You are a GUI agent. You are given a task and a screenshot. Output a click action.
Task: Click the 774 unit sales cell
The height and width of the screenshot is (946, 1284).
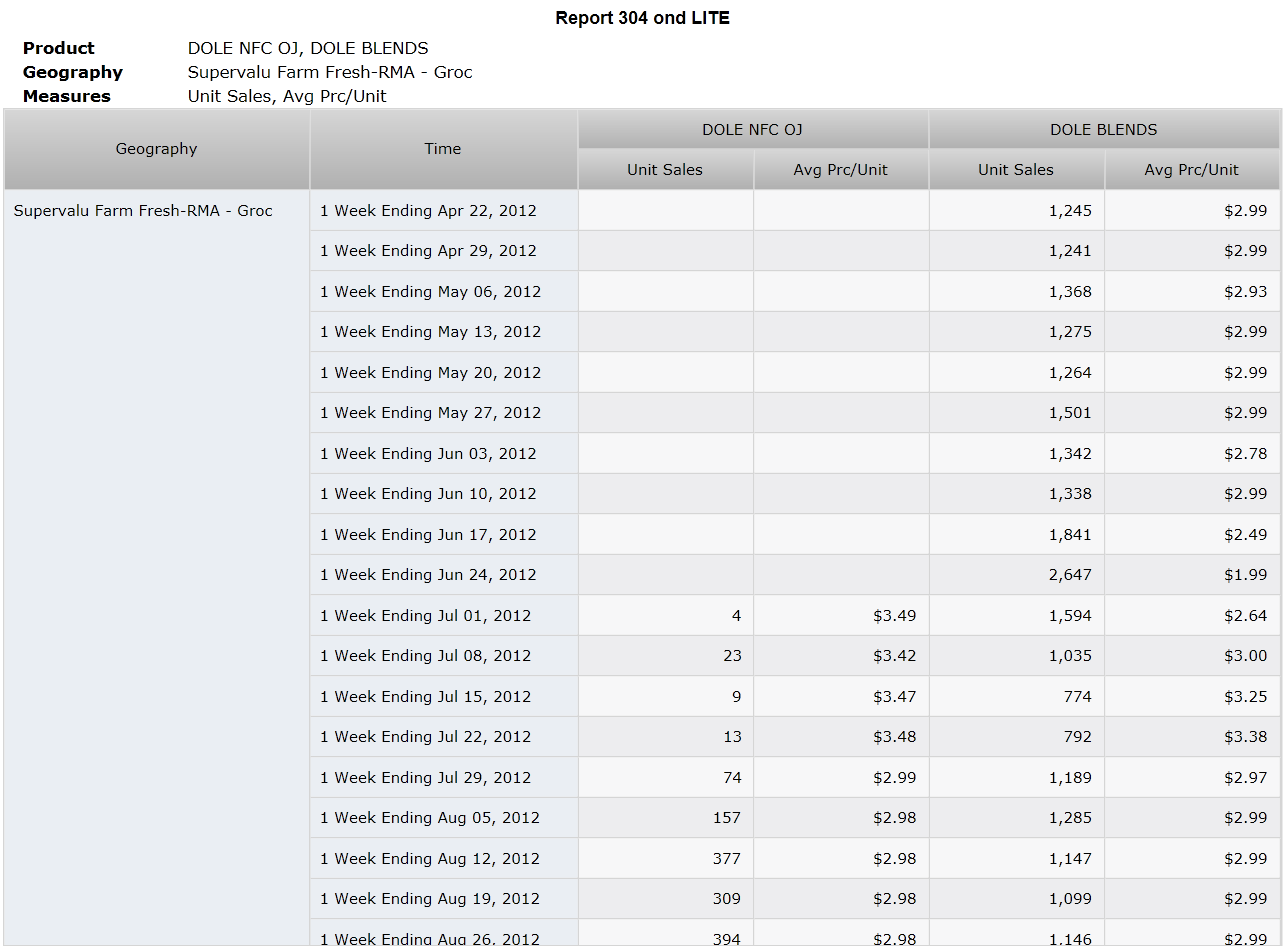click(x=1017, y=697)
